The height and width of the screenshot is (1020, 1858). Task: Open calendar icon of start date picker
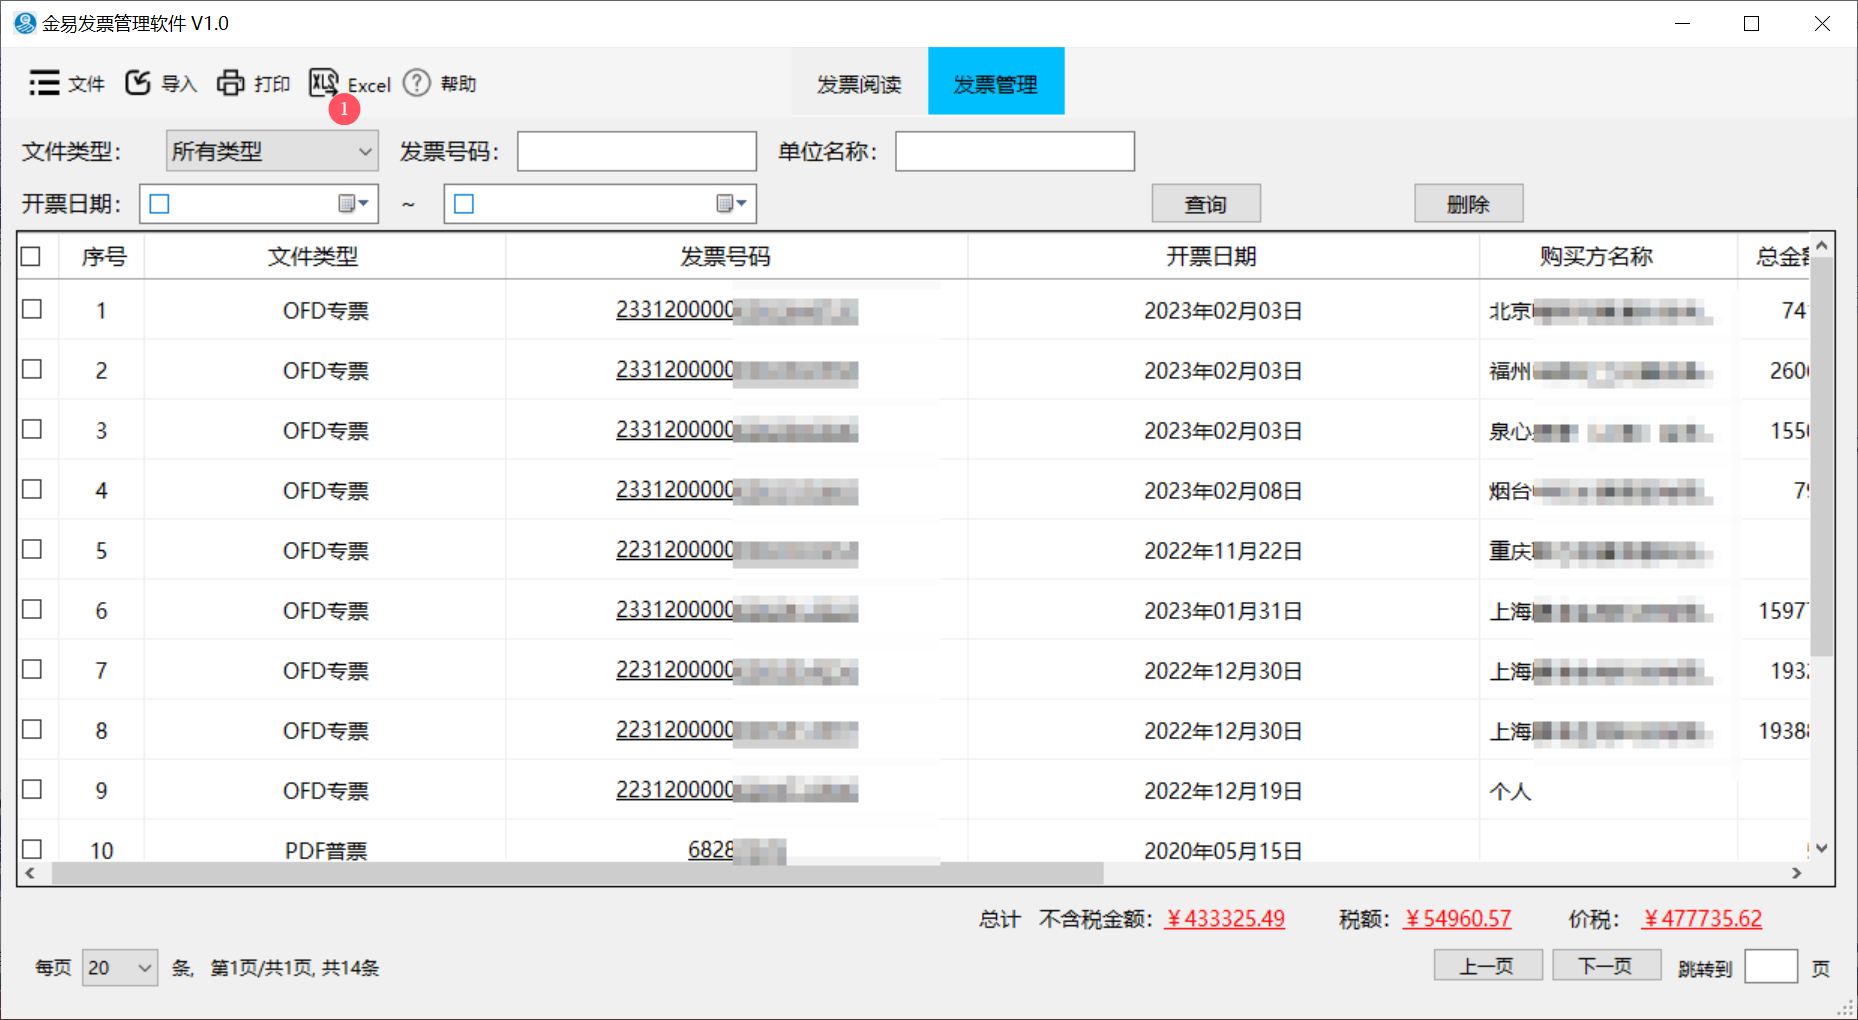pos(353,204)
